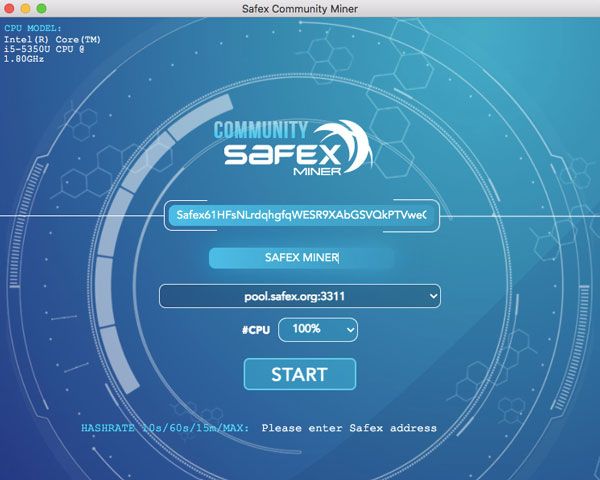Click the Safex Community Miner window title
The width and height of the screenshot is (600, 480).
click(300, 9)
